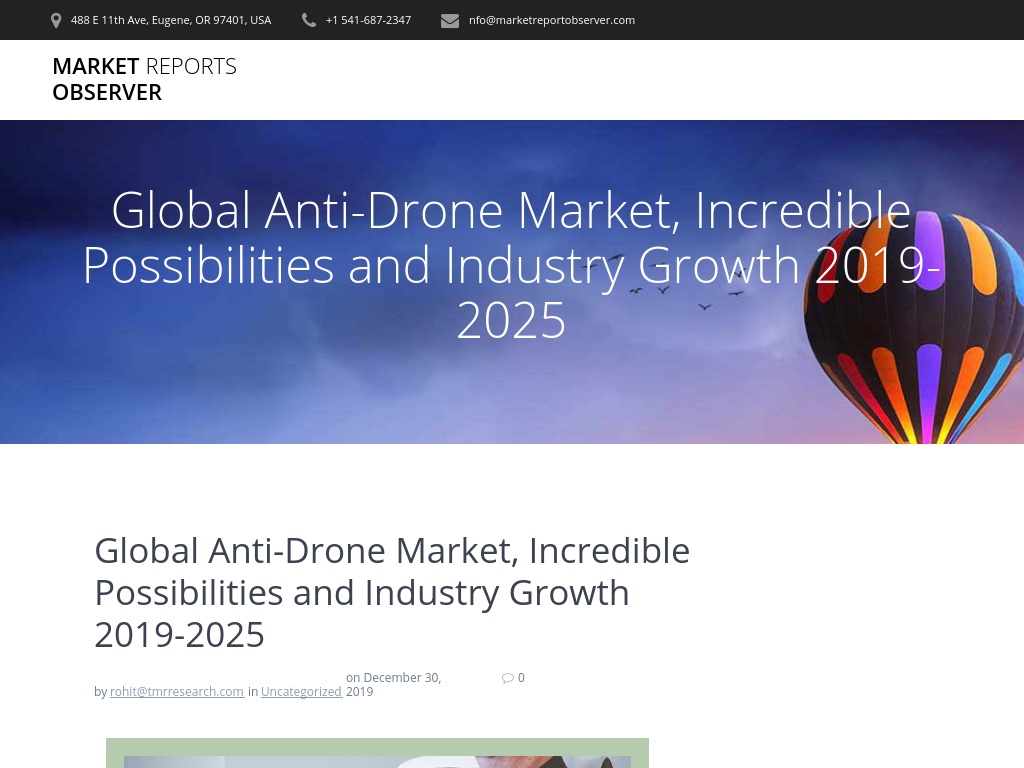Click the address text 488 E 11th Ave

pyautogui.click(x=170, y=20)
